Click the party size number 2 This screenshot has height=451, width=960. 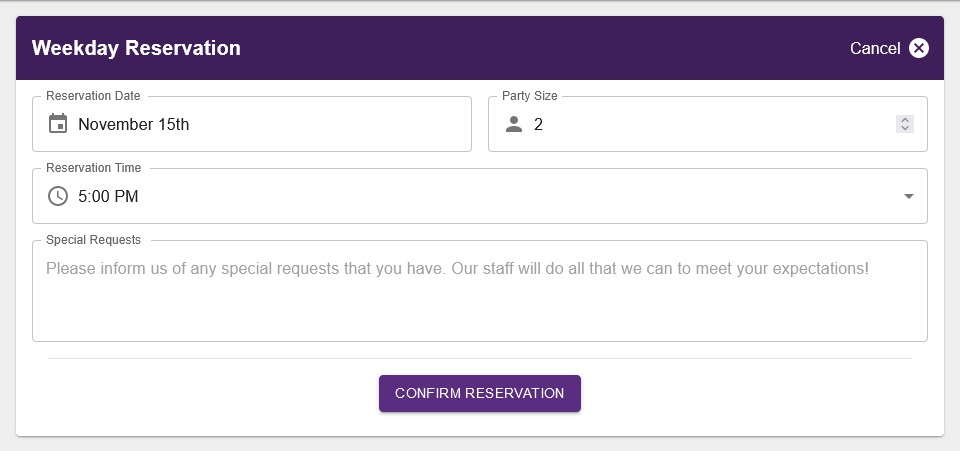click(538, 125)
